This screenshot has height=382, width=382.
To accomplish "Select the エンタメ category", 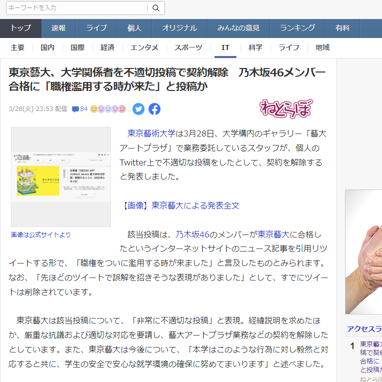I will pyautogui.click(x=144, y=48).
